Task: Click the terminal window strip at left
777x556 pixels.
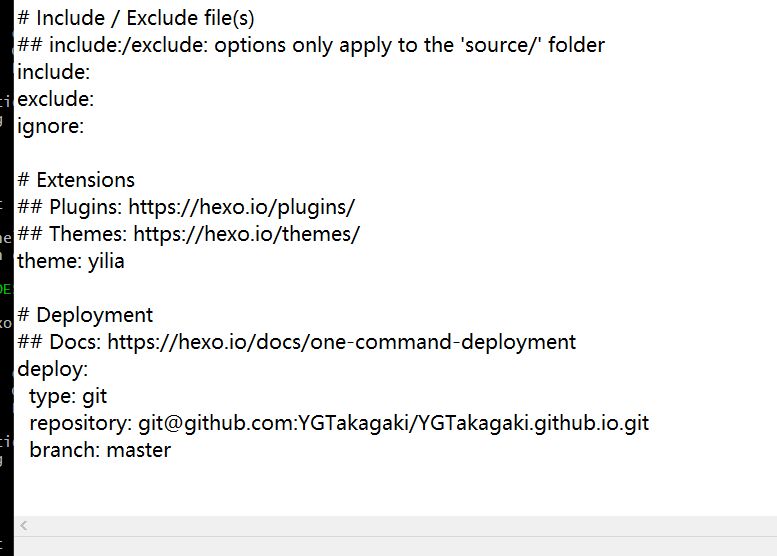Action: pos(6,278)
